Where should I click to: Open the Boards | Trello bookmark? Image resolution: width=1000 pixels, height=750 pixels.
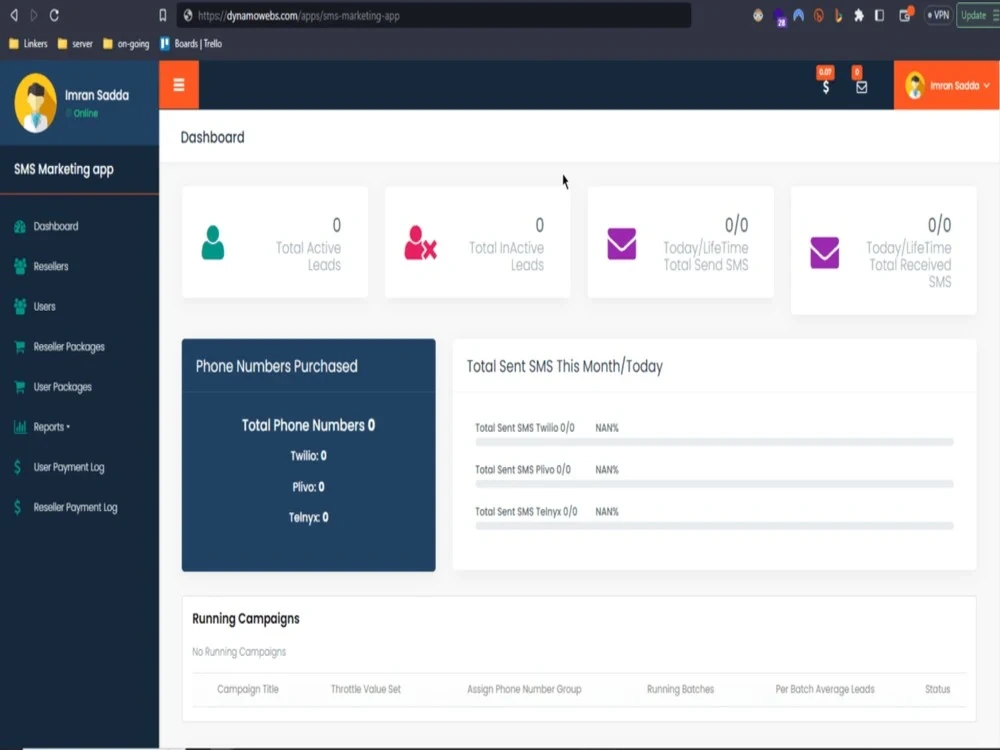pos(191,44)
